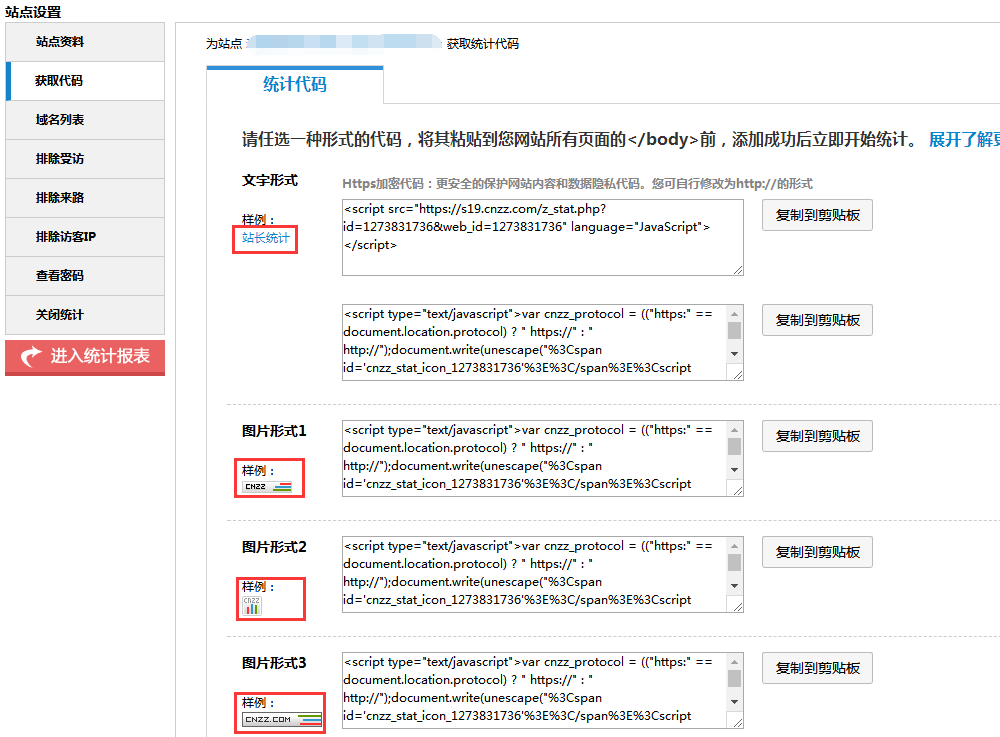Go to 排除访客IP settings

(x=66, y=237)
